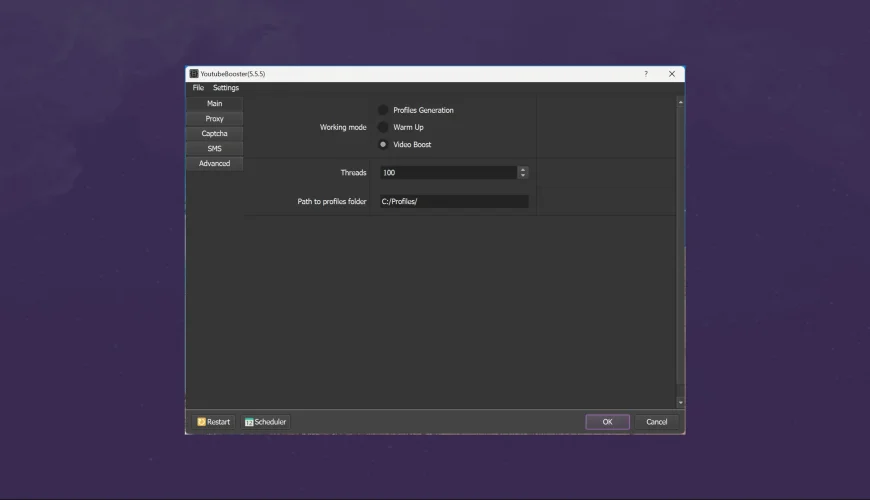Click the Path to profiles folder field
Viewport: 870px width, 500px height.
click(x=454, y=201)
